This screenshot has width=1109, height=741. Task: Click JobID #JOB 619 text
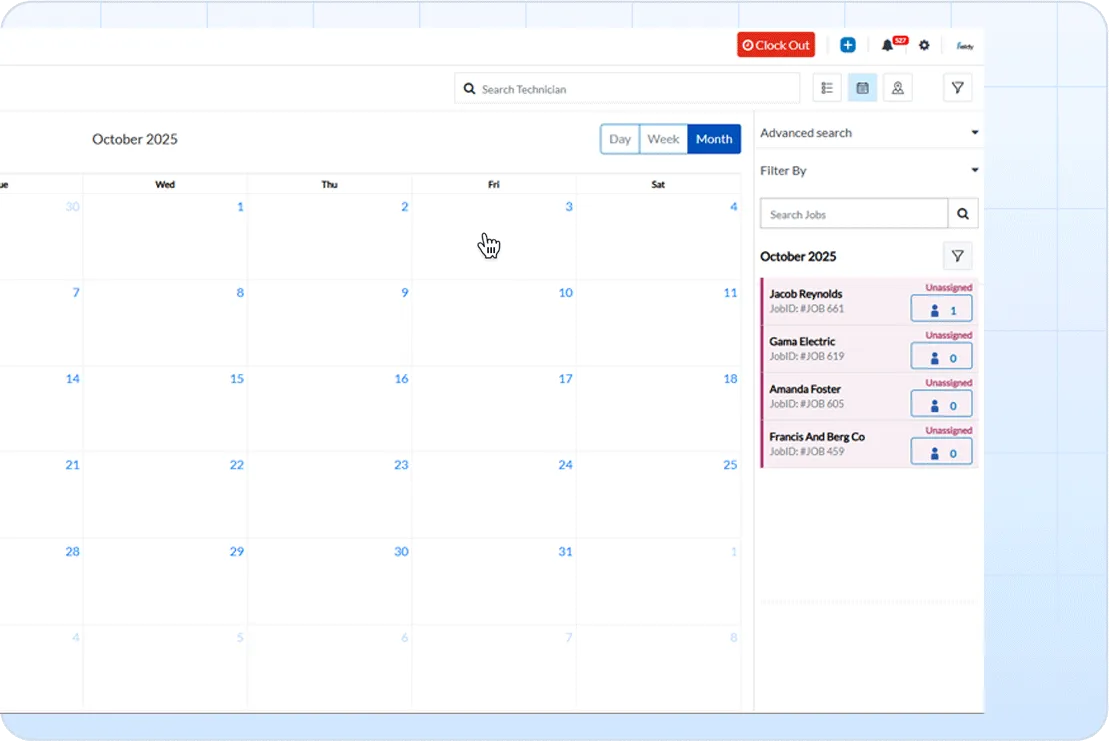pos(807,356)
